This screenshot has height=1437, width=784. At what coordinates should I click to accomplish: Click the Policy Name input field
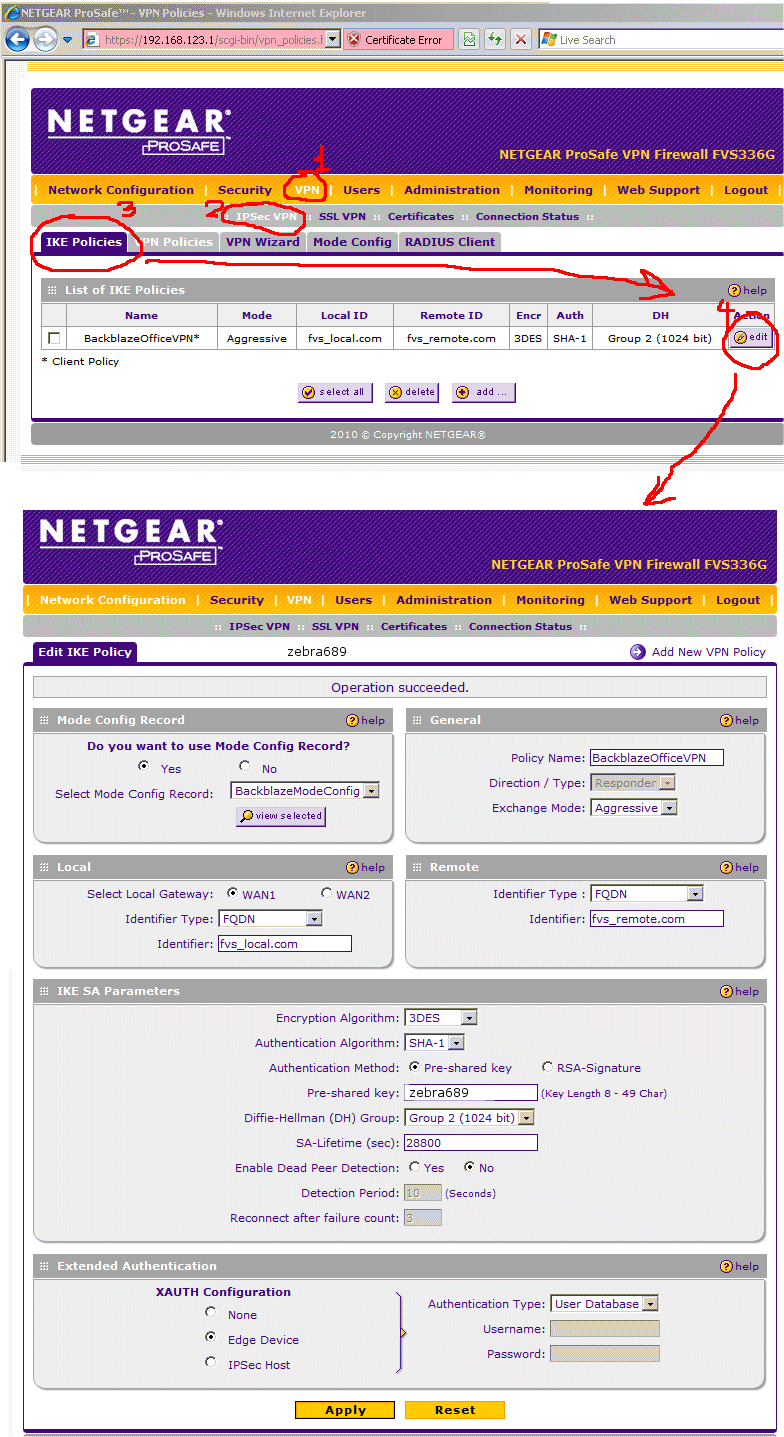tap(657, 758)
